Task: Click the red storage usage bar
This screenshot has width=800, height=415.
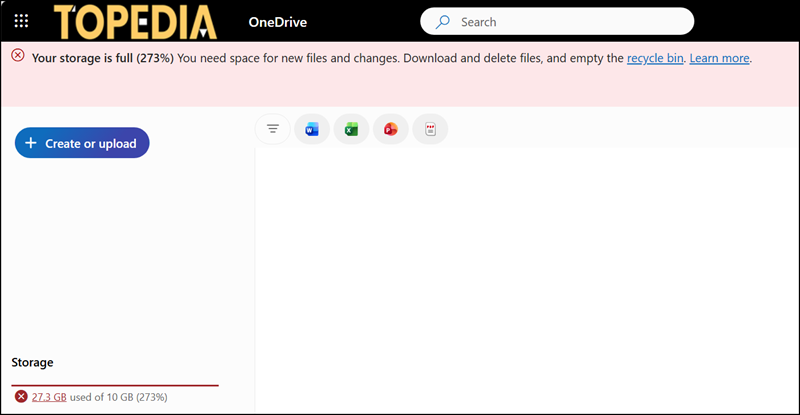Action: click(115, 385)
